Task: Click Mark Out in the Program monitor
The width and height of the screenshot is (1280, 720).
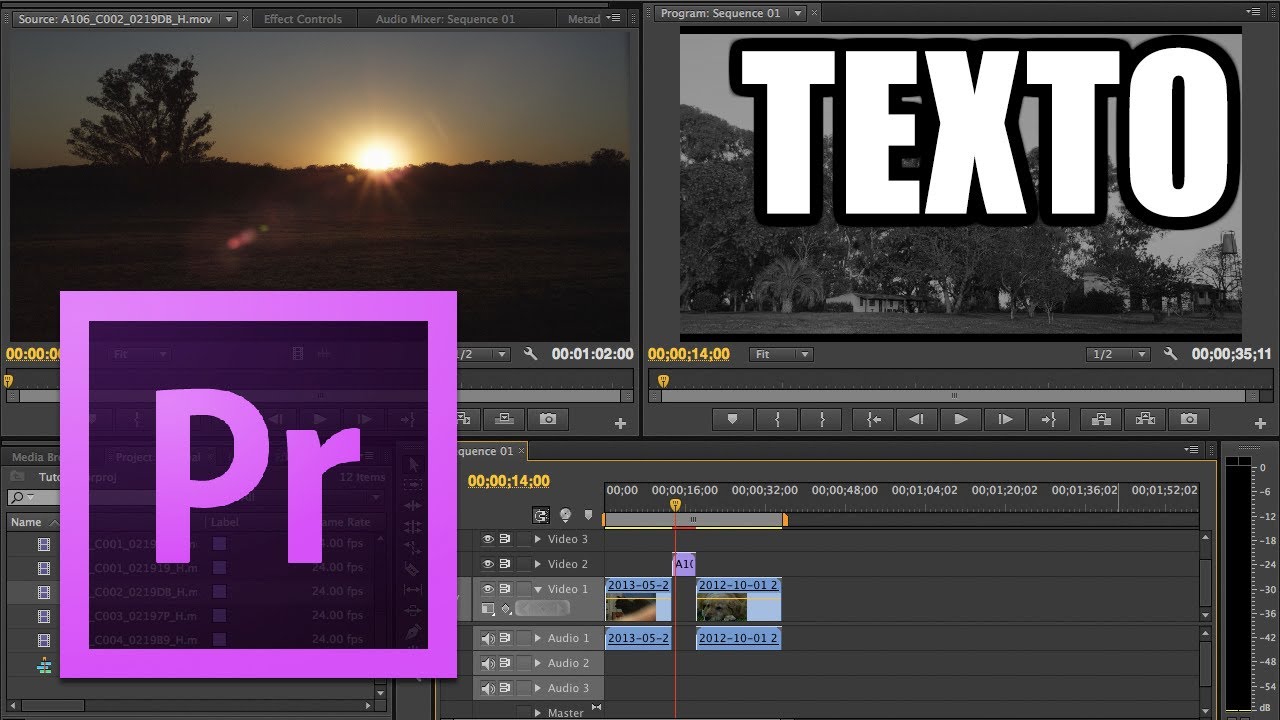Action: click(x=823, y=420)
